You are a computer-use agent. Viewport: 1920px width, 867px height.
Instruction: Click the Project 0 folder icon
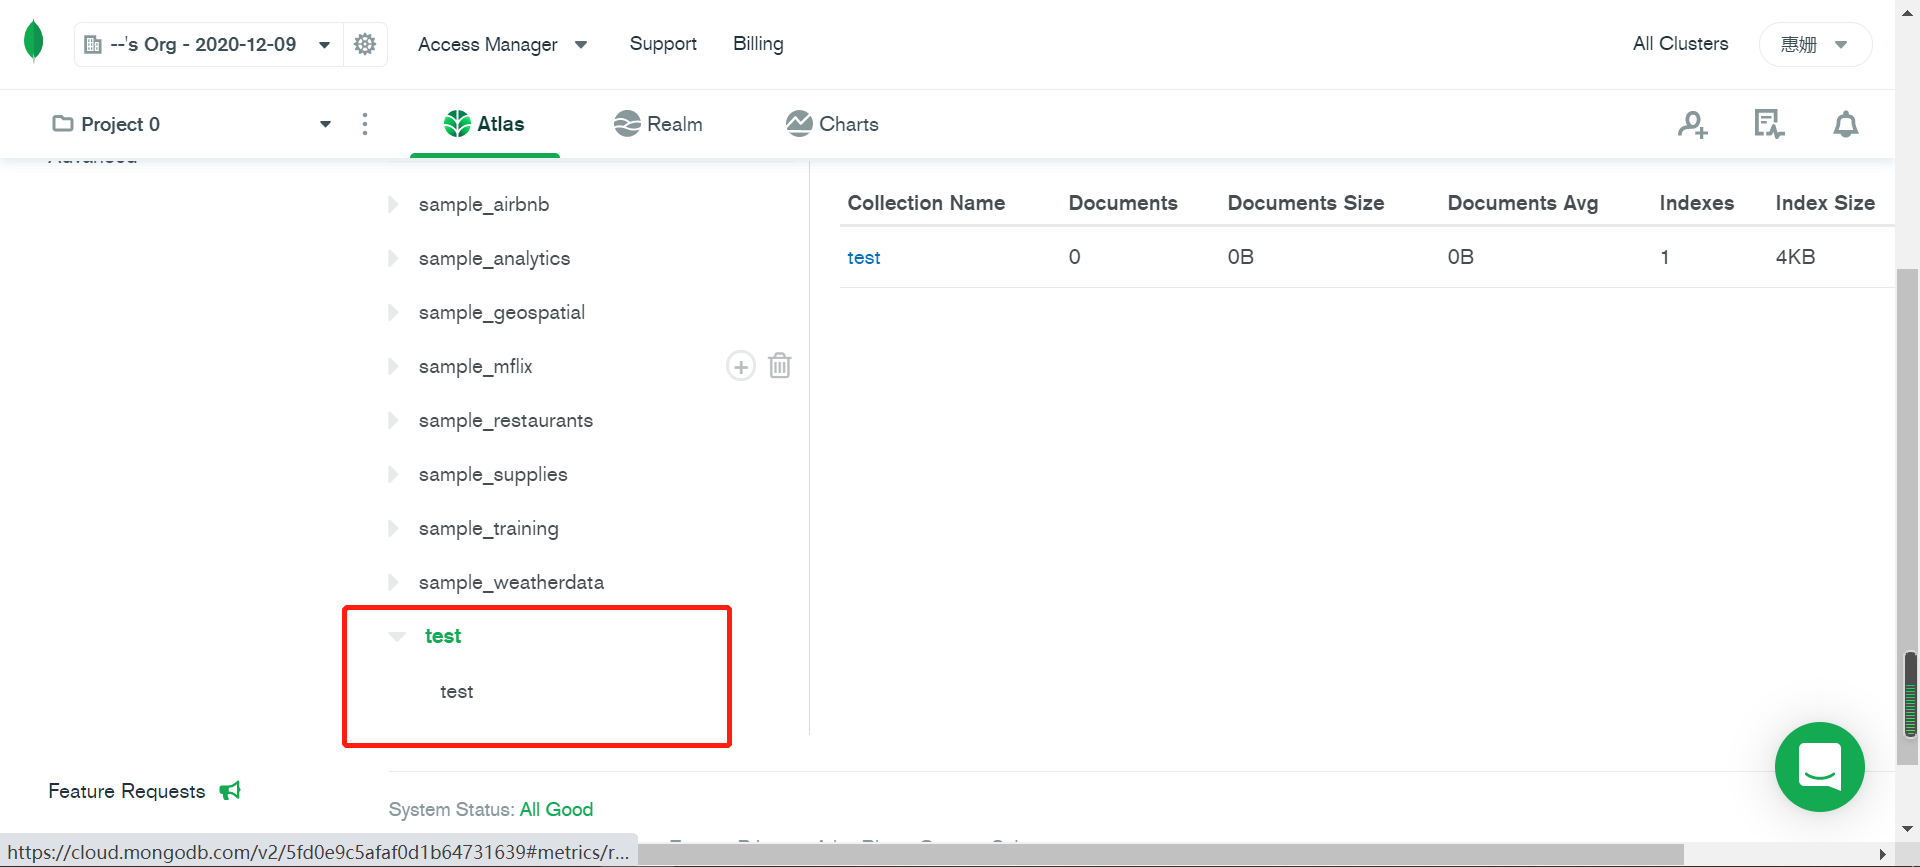tap(63, 123)
